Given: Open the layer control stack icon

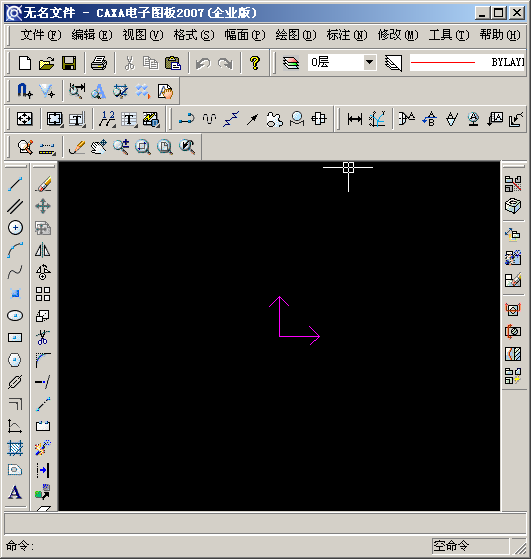Looking at the screenshot, I should pyautogui.click(x=291, y=63).
